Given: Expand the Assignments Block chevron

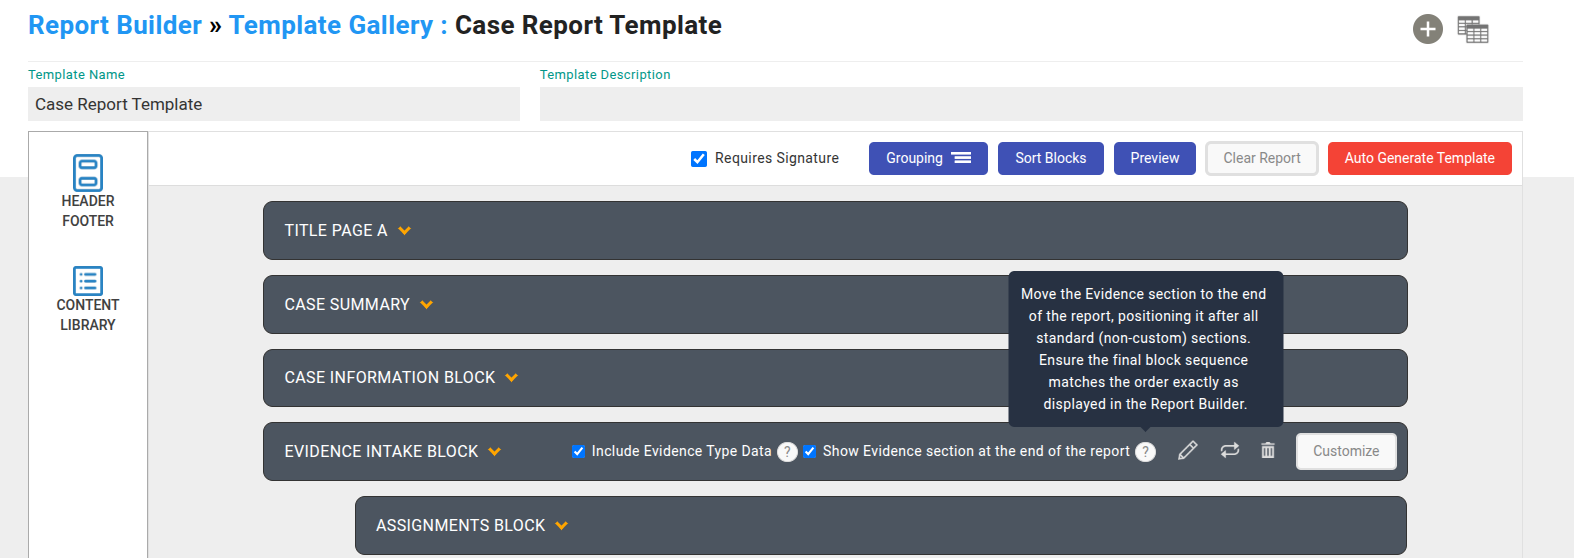Looking at the screenshot, I should coord(562,526).
